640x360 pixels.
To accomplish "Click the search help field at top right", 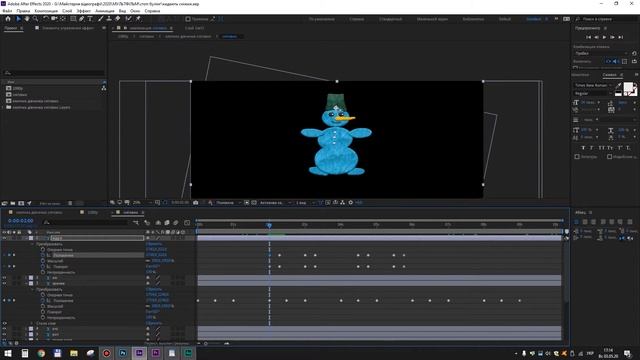I will click(x=607, y=19).
